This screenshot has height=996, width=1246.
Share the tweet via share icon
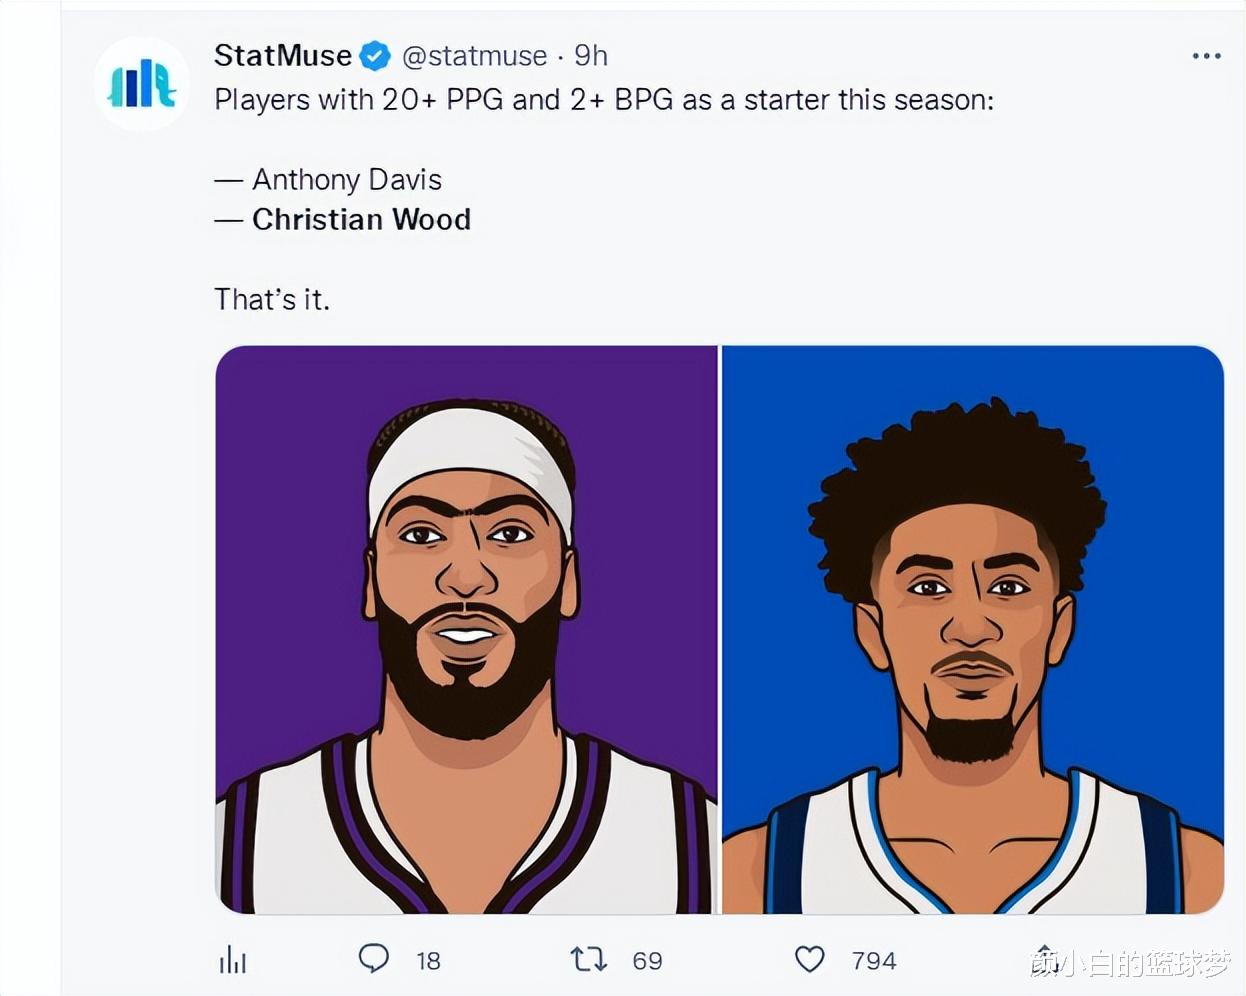1044,958
